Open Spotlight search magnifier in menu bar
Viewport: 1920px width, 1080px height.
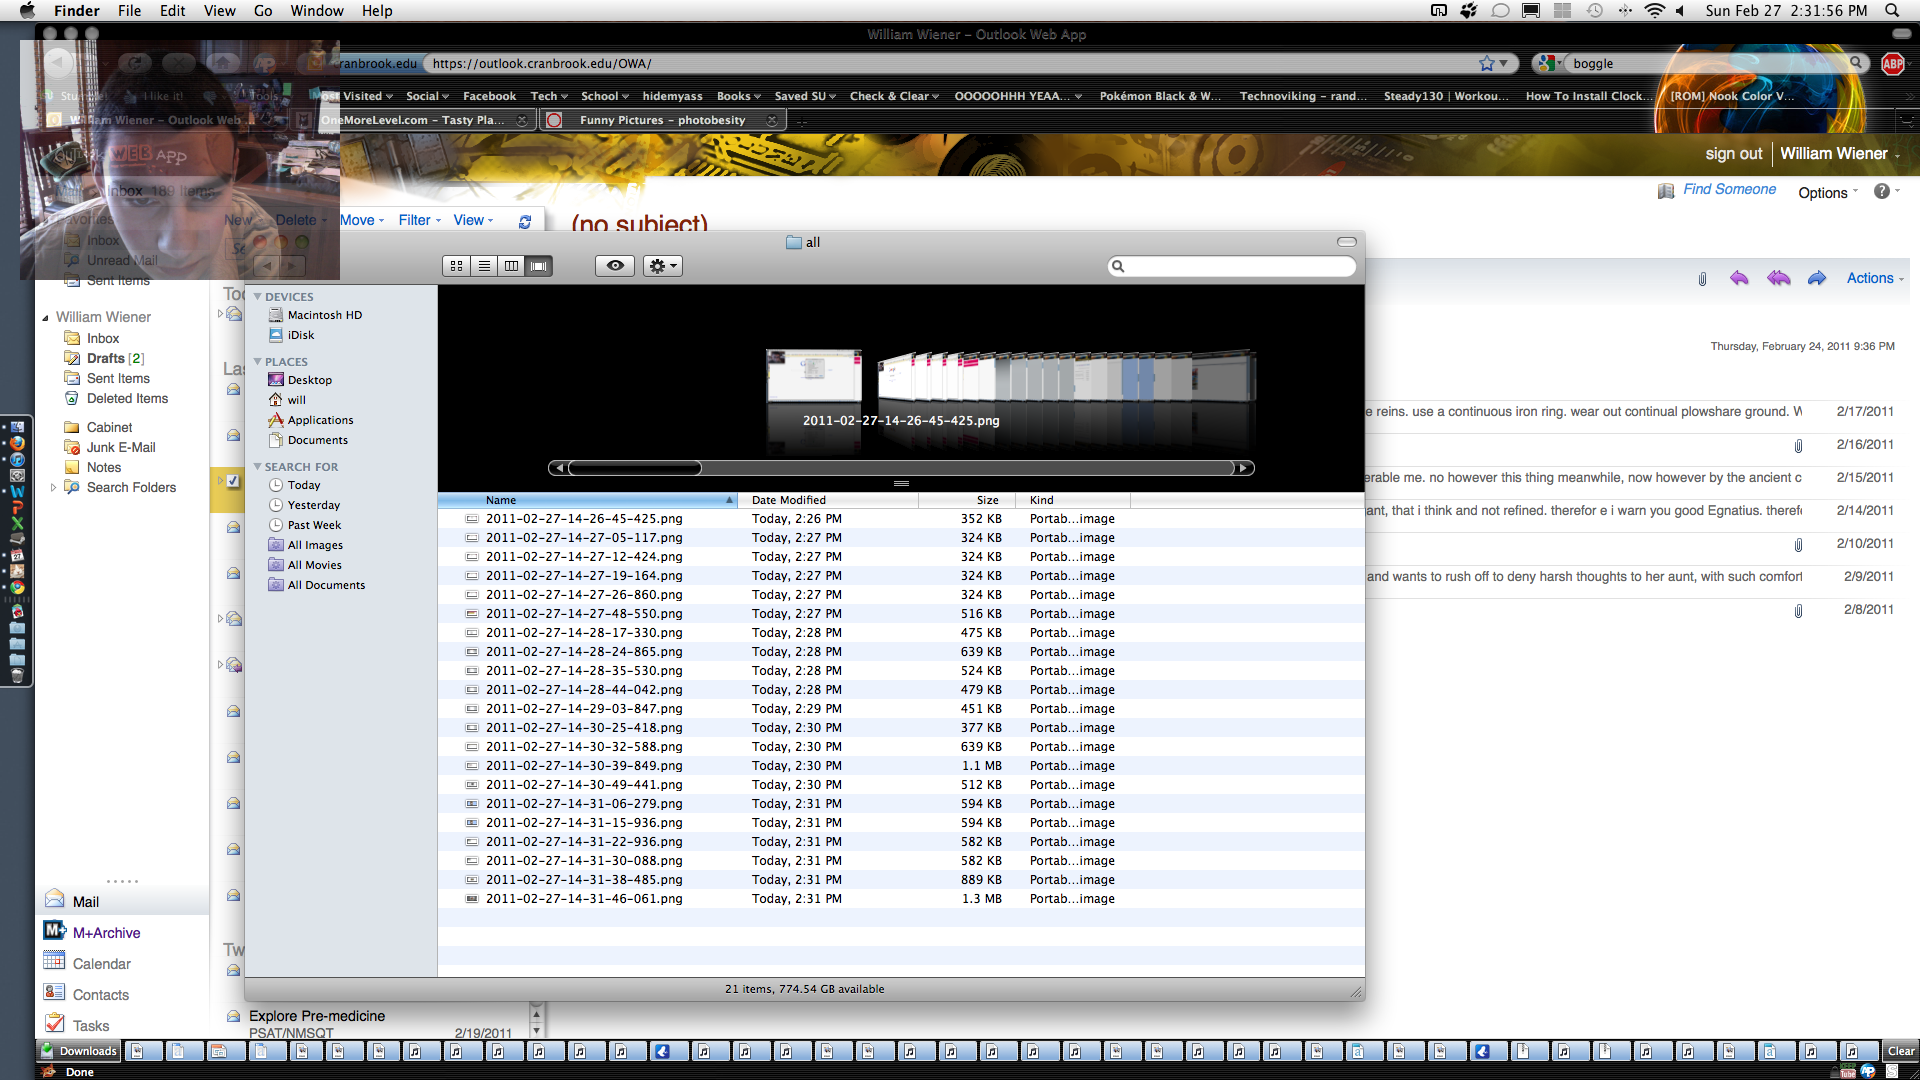tap(1892, 11)
